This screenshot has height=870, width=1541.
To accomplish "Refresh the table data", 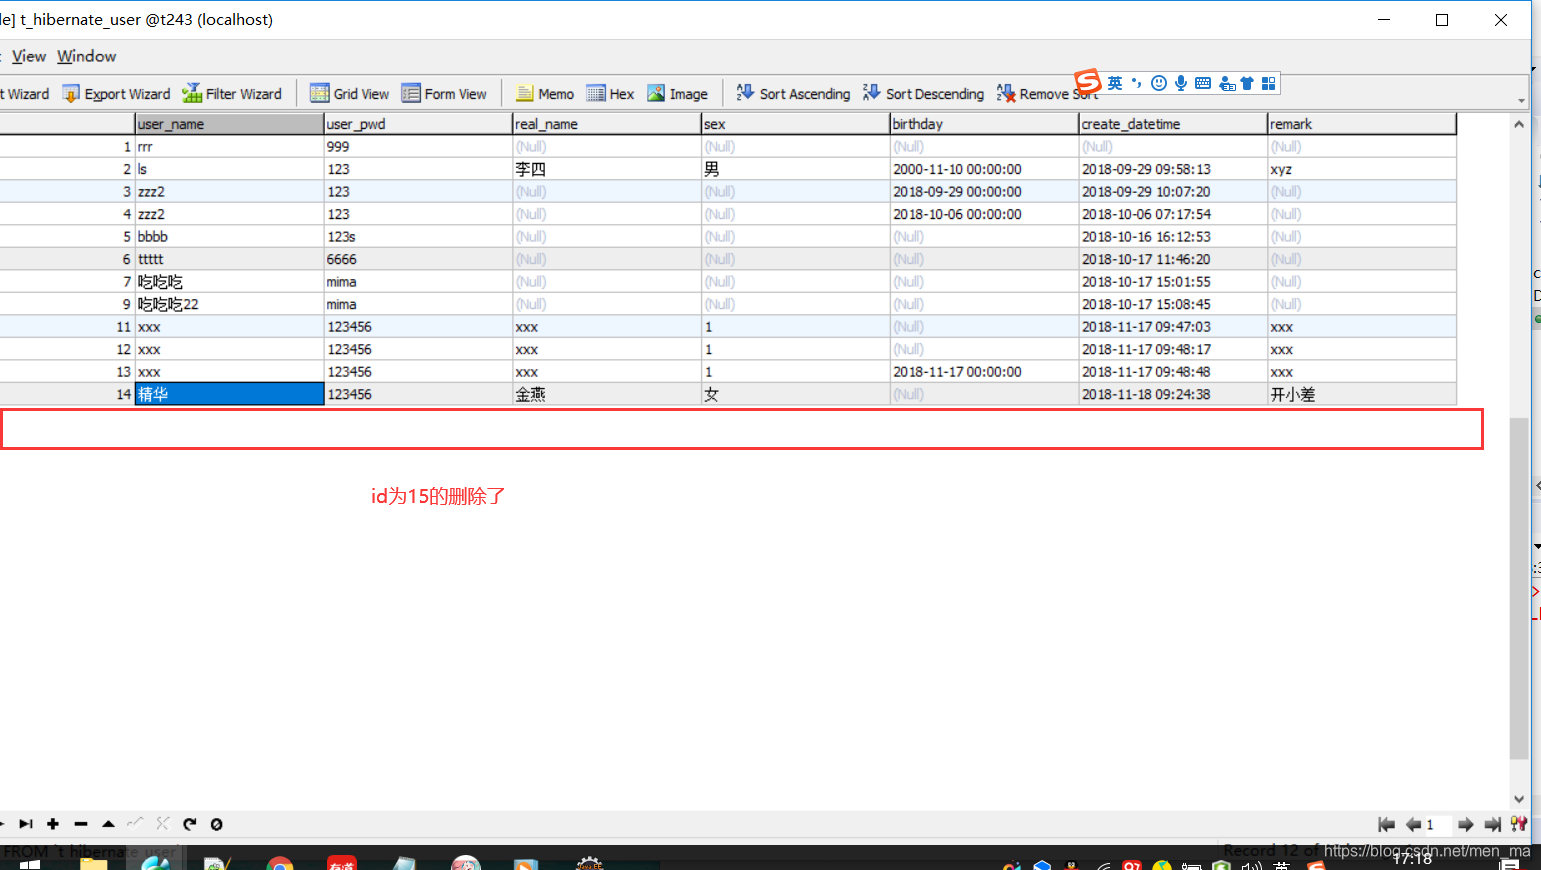I will [x=190, y=824].
